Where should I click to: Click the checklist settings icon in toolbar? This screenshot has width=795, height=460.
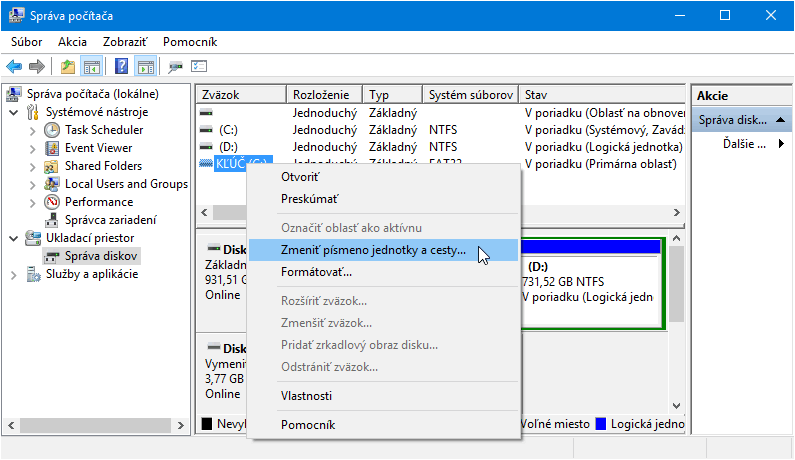click(x=200, y=67)
